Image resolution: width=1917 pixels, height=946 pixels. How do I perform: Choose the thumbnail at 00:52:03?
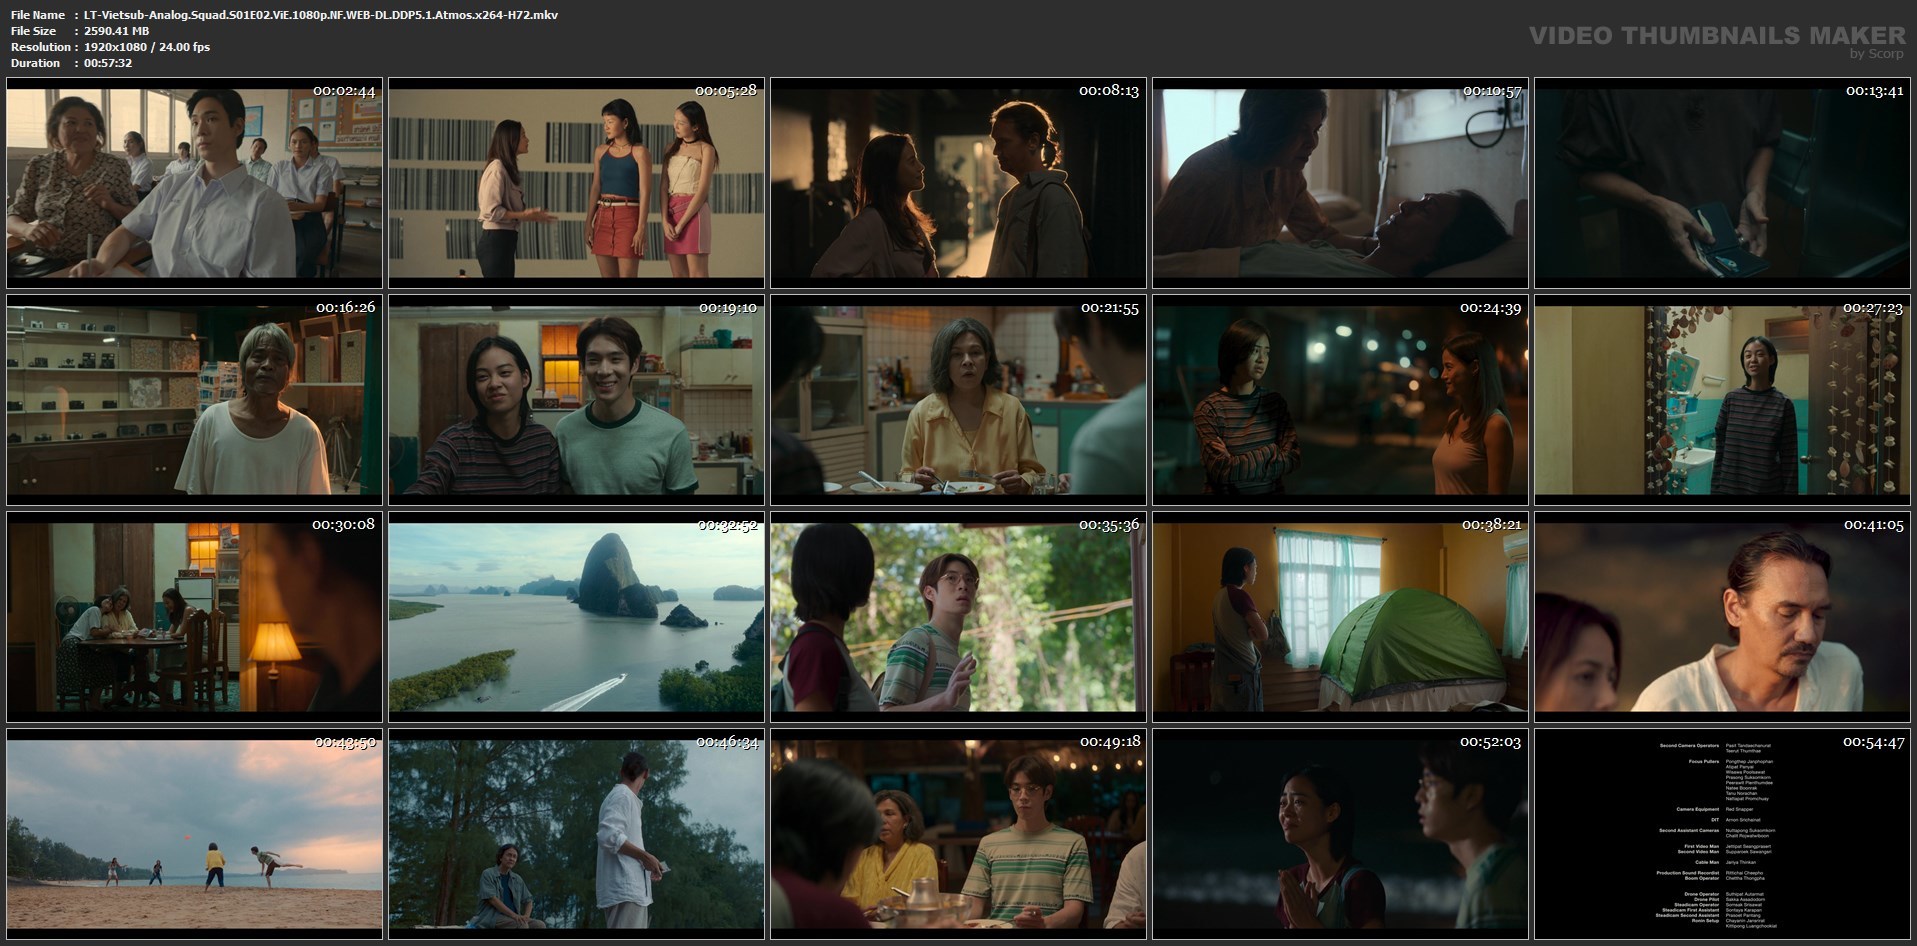[x=1340, y=834]
